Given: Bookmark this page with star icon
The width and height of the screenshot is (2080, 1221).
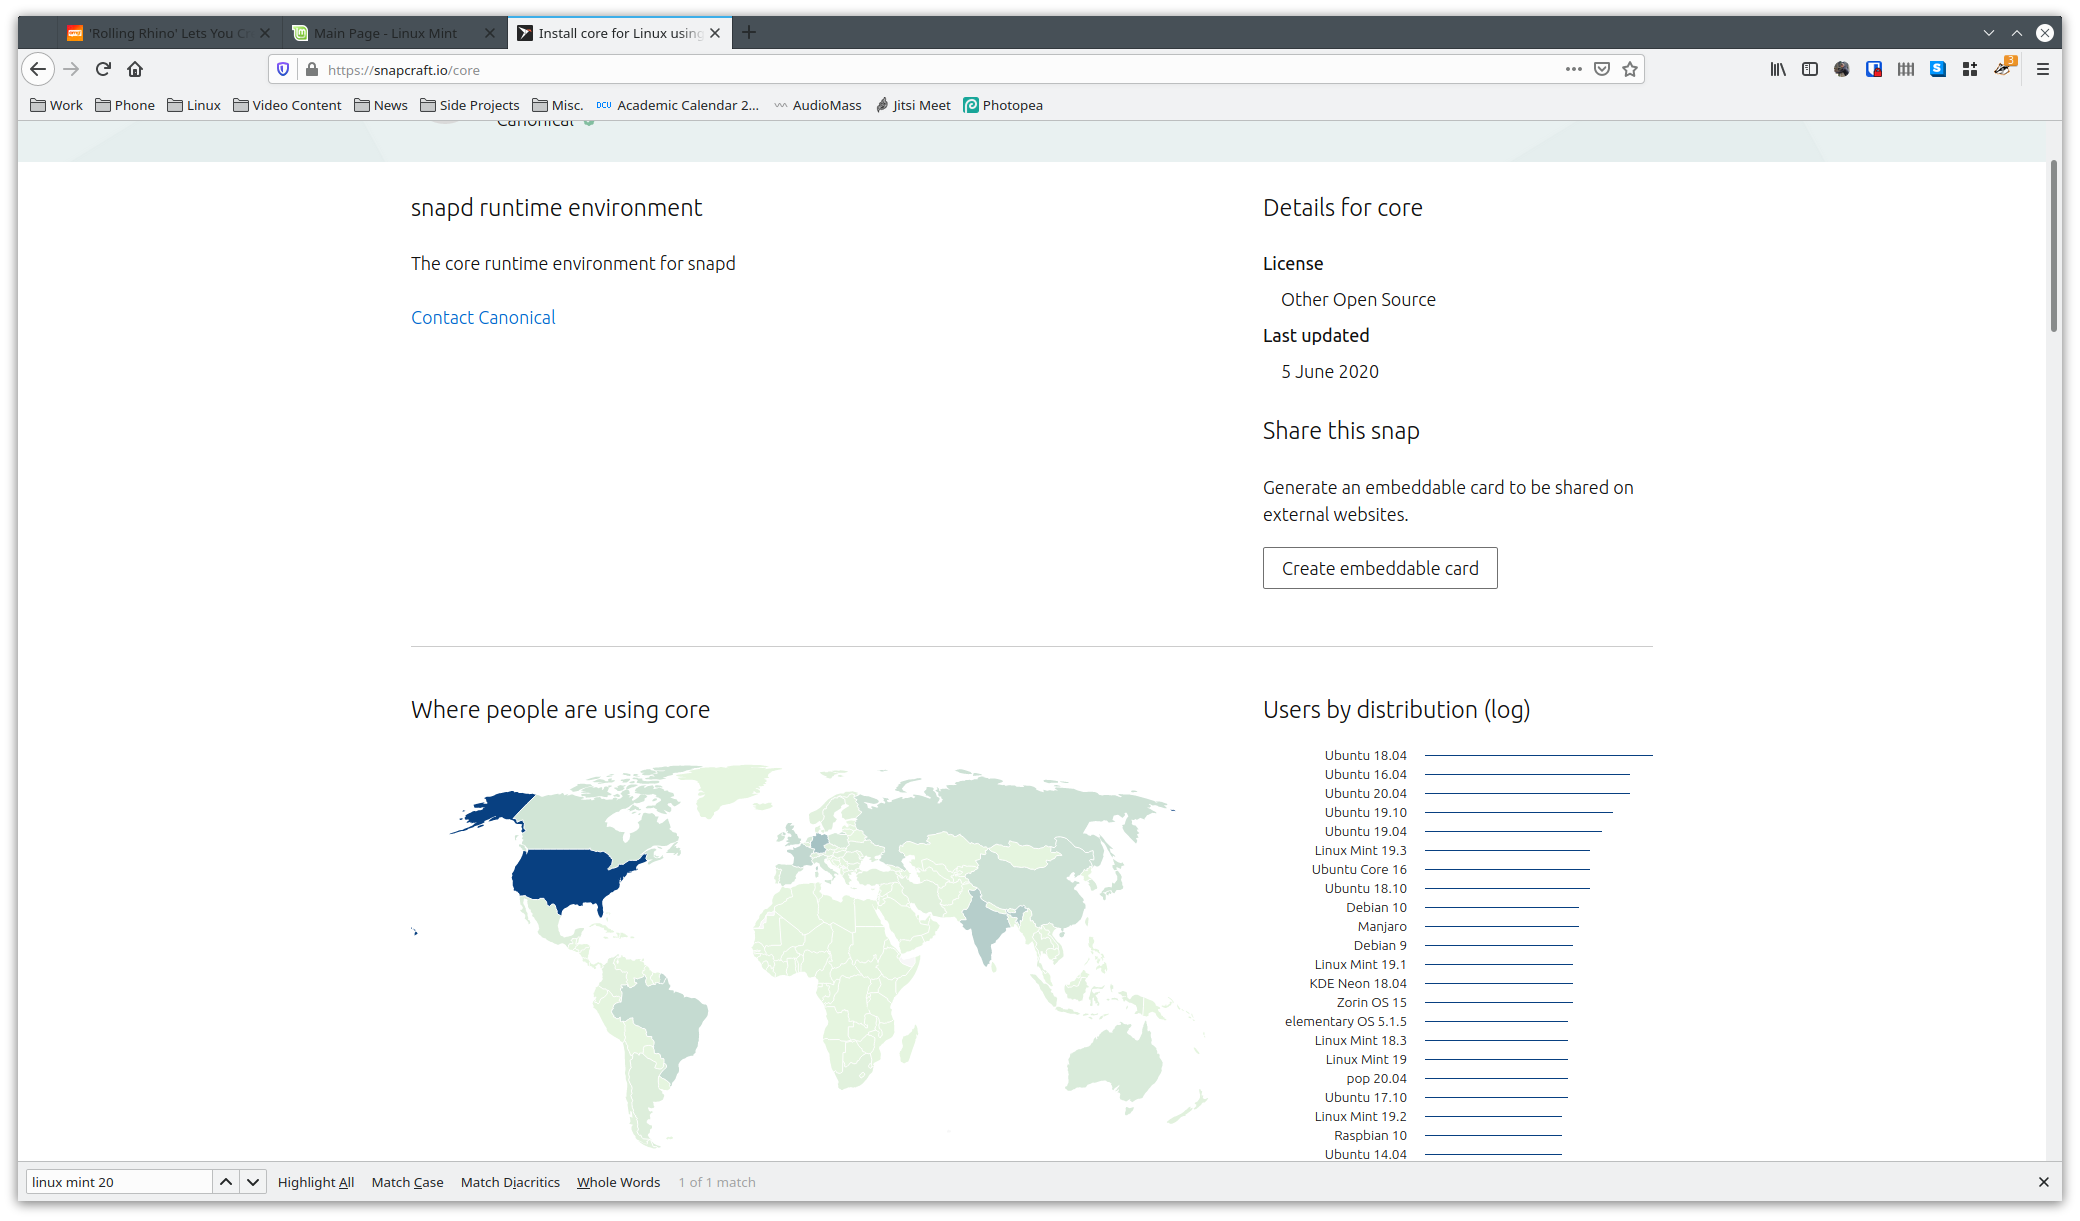Looking at the screenshot, I should 1630,69.
